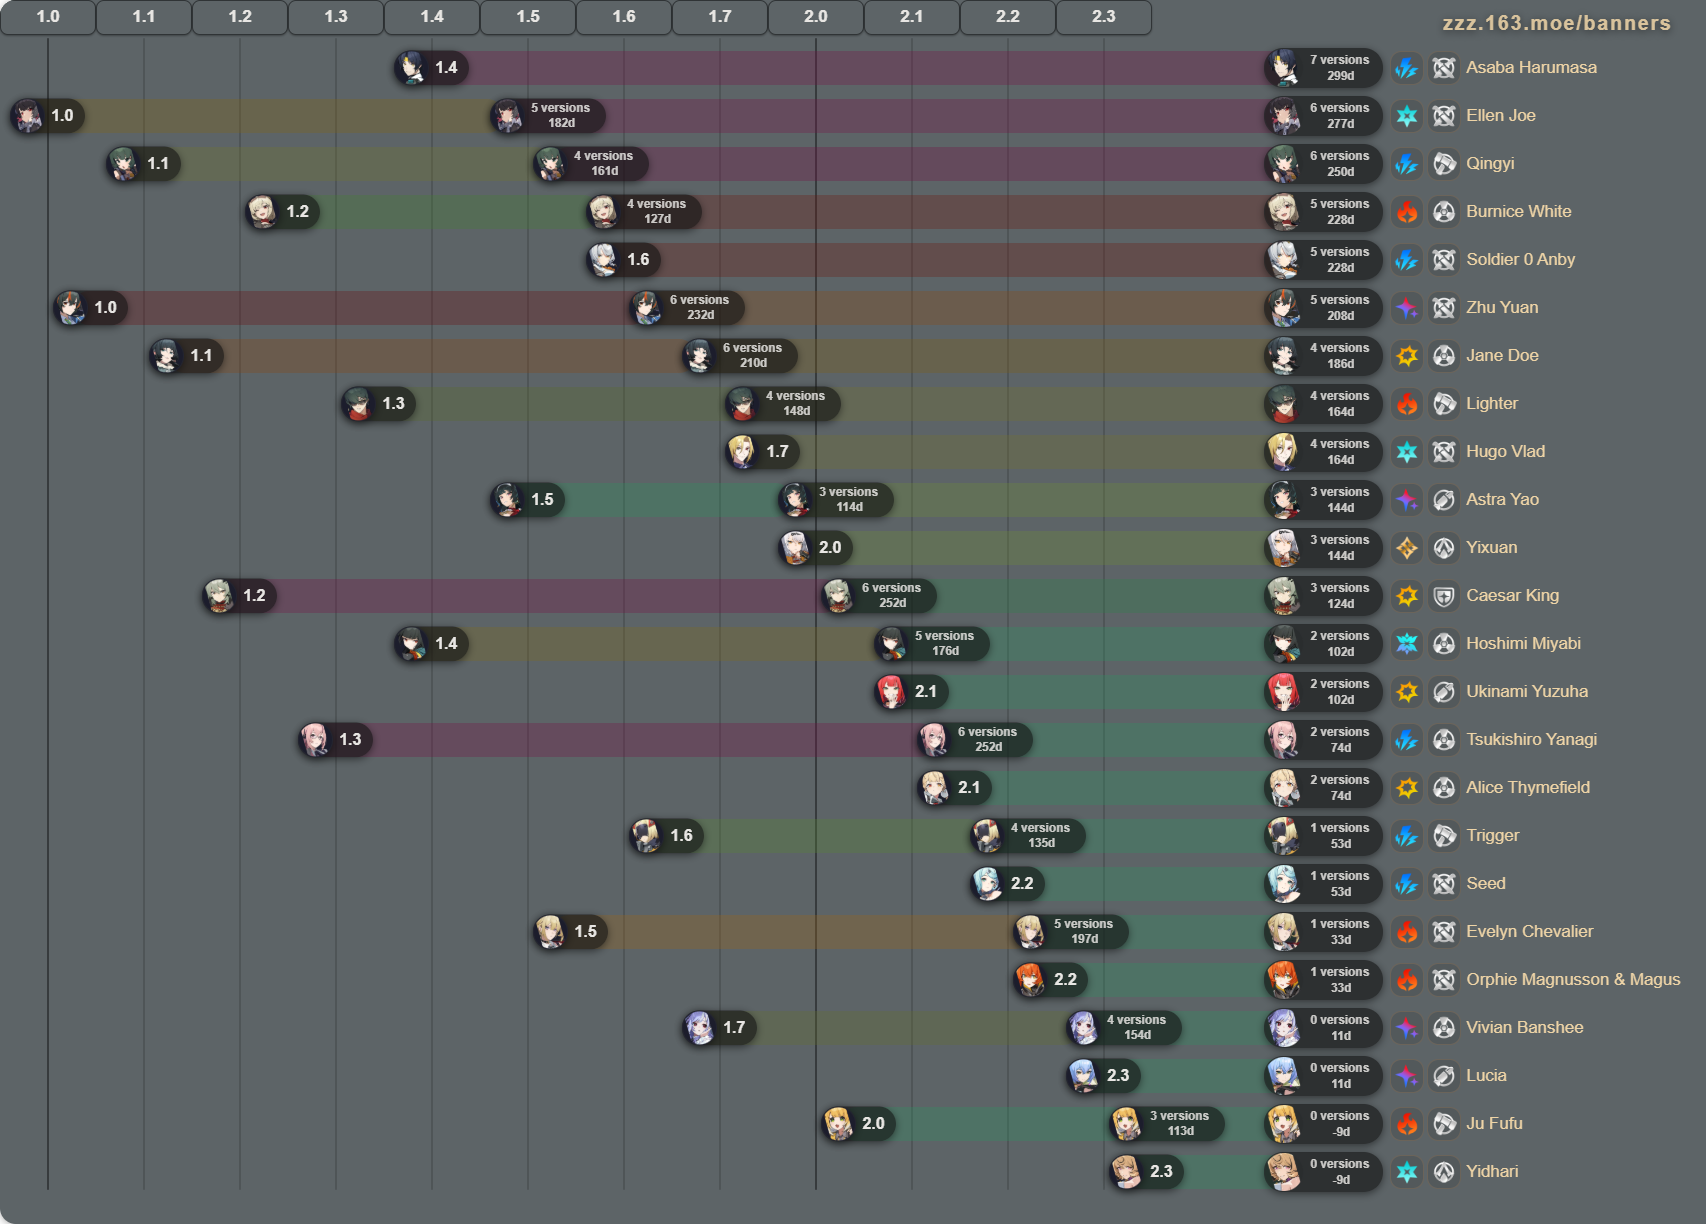Open the Vivian Banshee character name
This screenshot has width=1706, height=1224.
tap(1524, 1028)
